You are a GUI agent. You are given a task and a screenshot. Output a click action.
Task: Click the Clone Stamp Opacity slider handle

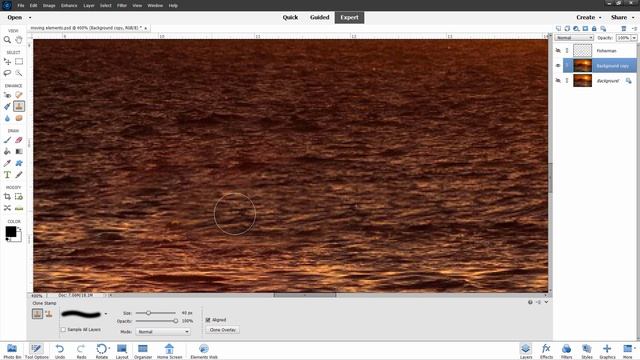176,321
